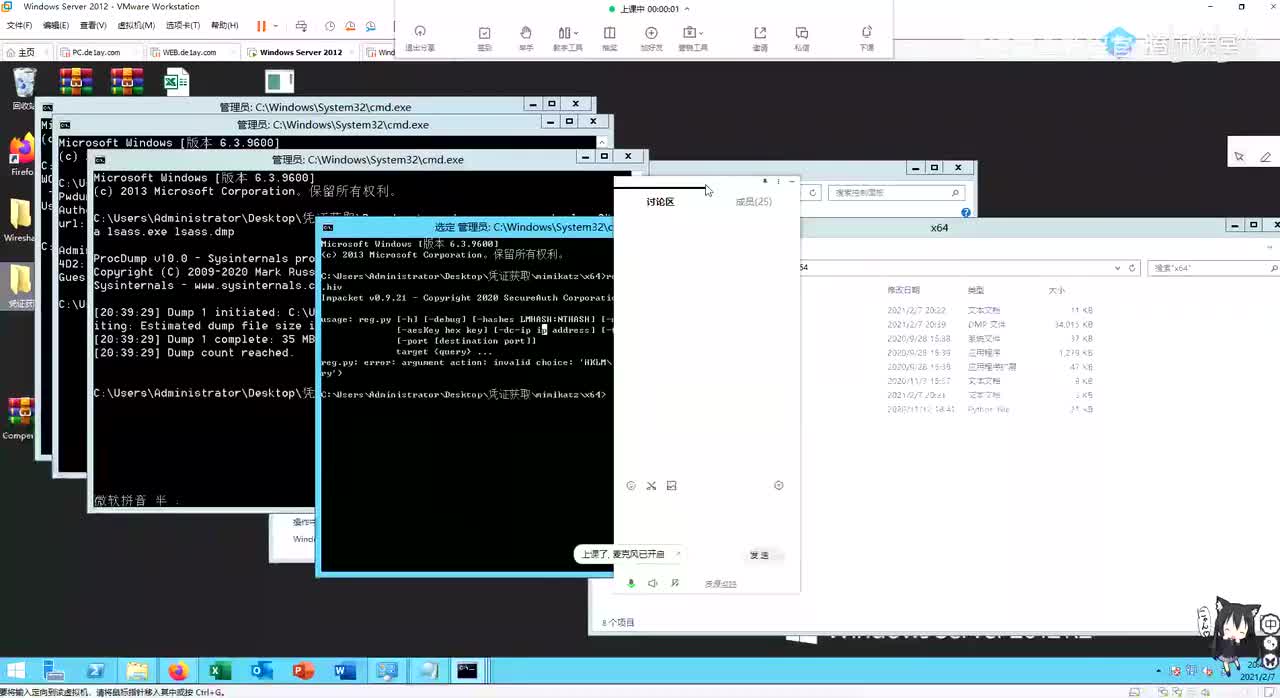Click the take snapshot clock icon
The height and width of the screenshot is (698, 1280).
click(x=330, y=26)
